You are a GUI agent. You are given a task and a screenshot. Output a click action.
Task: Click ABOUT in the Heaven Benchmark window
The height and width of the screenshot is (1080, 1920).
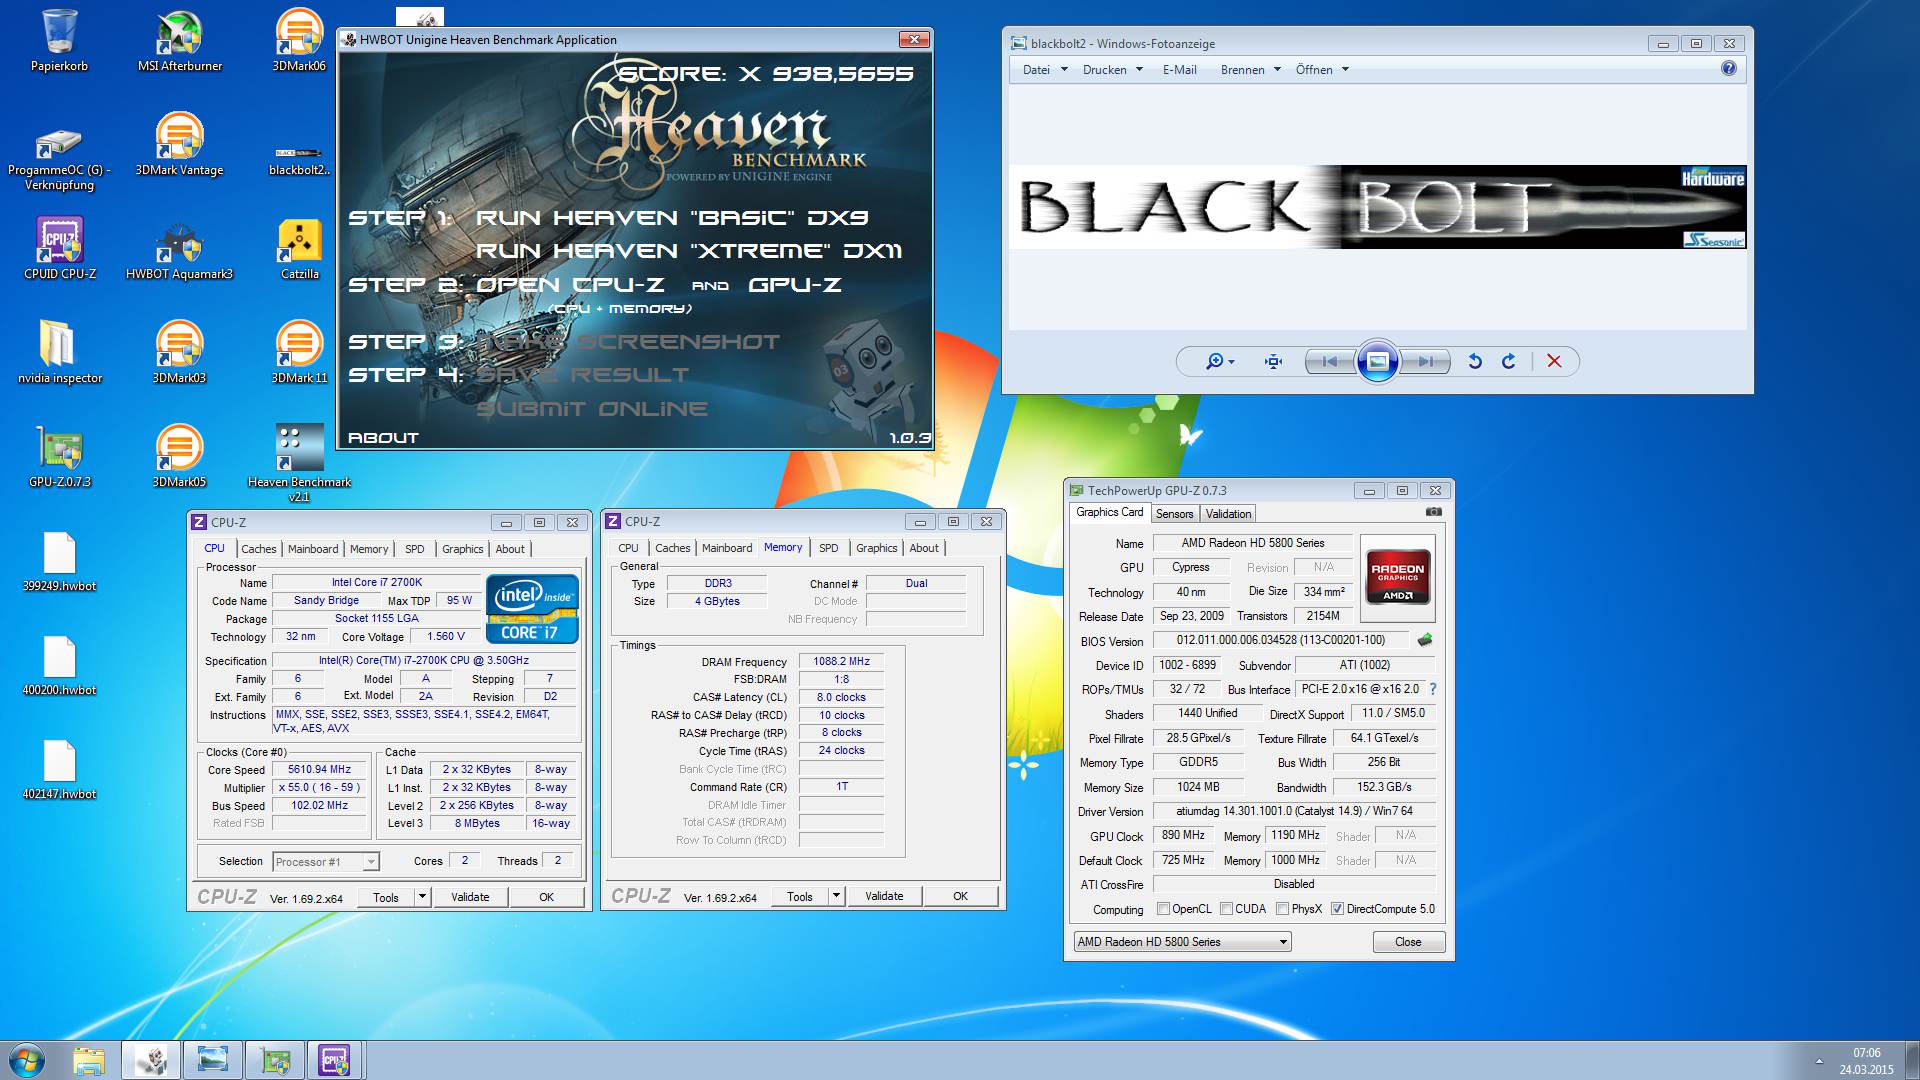[x=383, y=438]
